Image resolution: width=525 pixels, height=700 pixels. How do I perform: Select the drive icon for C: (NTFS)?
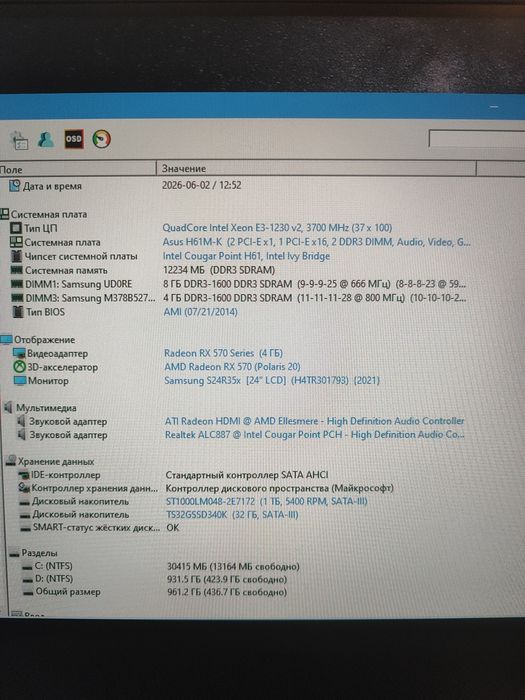(x=28, y=567)
